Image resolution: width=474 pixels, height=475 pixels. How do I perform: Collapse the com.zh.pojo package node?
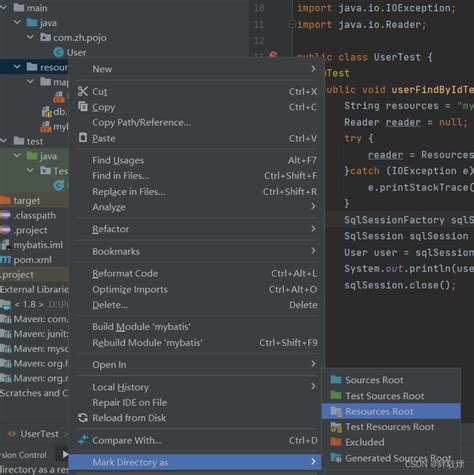30,37
